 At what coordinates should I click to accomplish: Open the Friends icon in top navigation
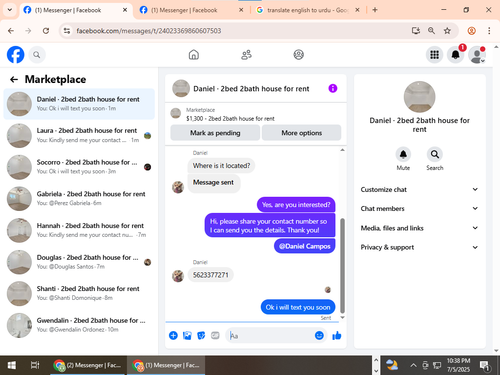pyautogui.click(x=246, y=55)
